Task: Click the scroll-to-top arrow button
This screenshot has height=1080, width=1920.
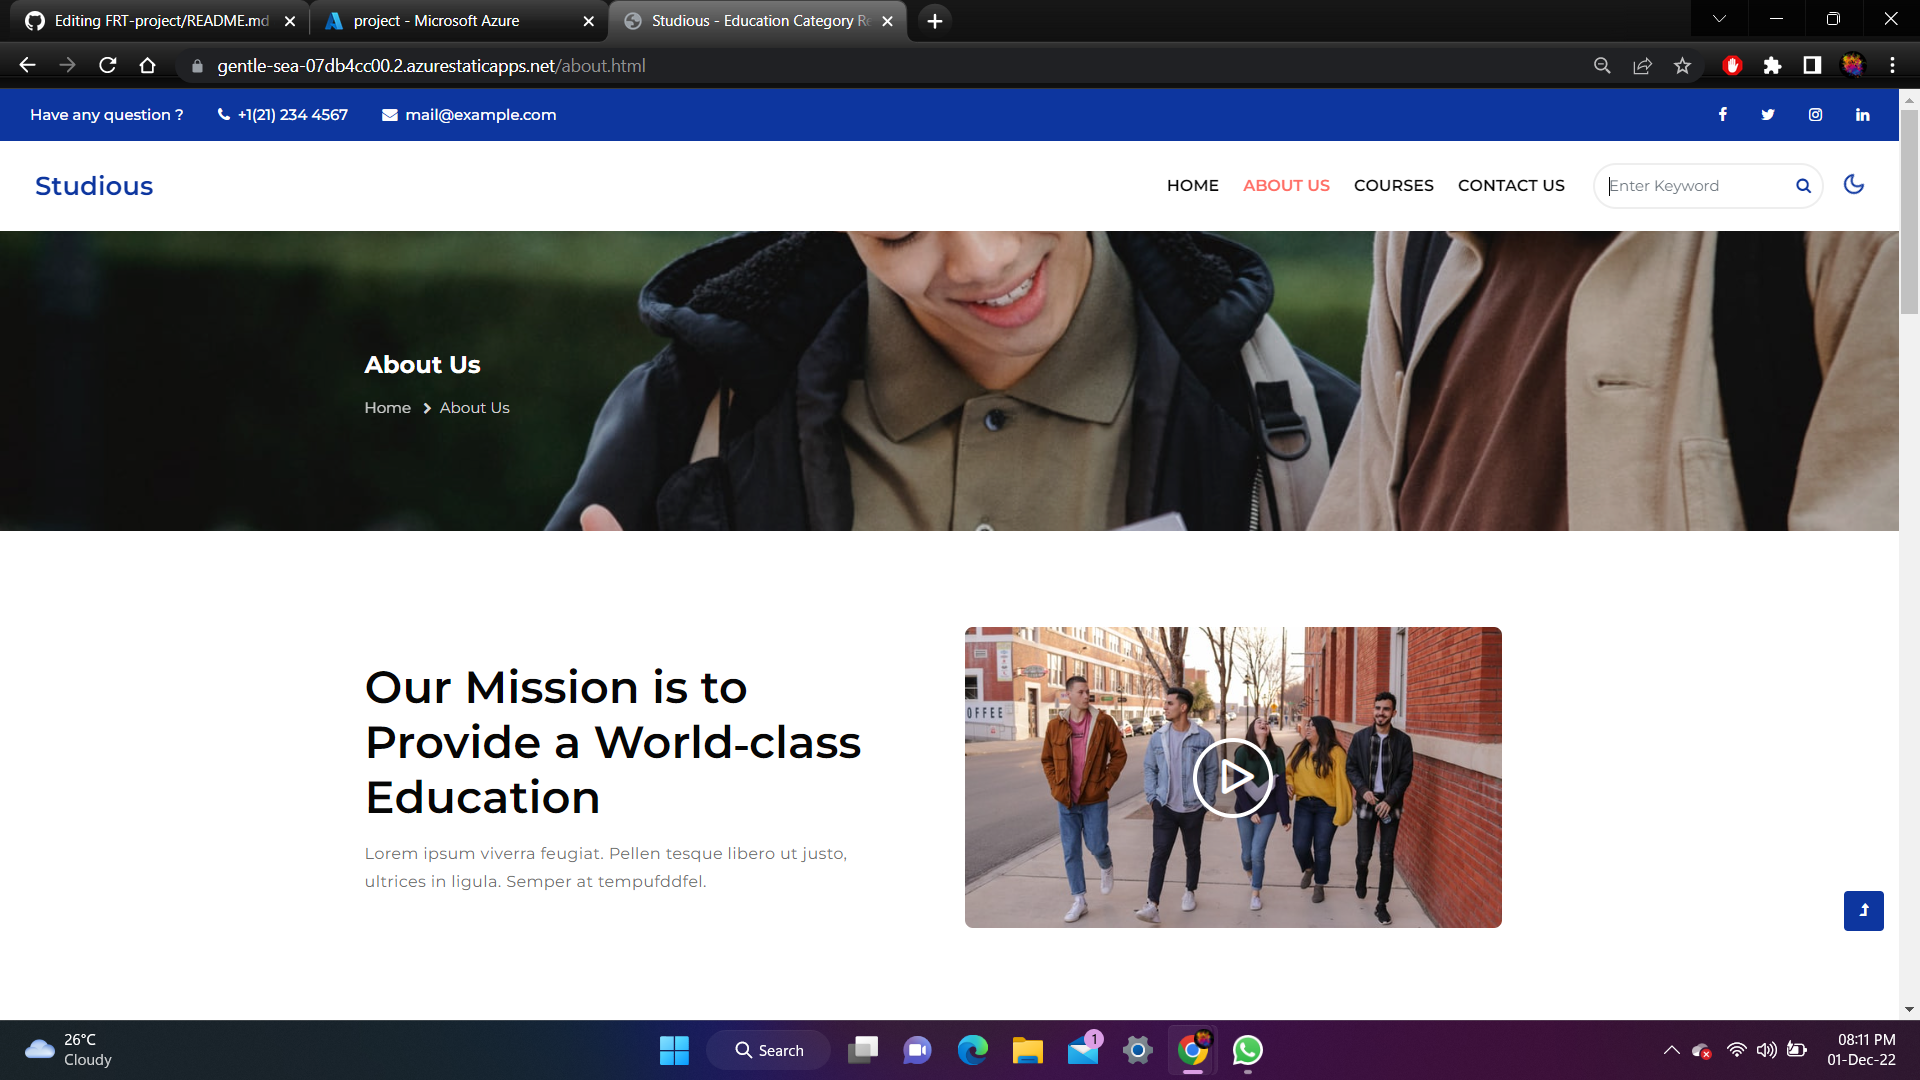Action: tap(1863, 910)
